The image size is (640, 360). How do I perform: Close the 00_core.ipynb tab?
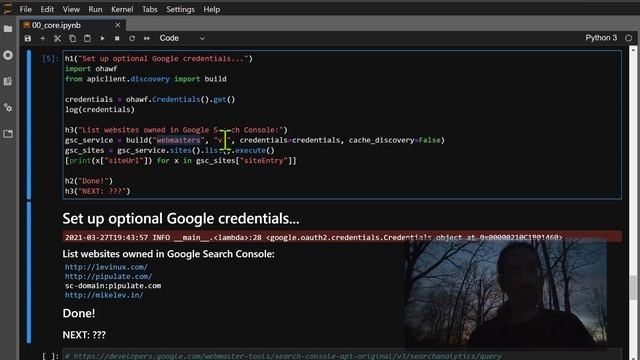point(118,25)
